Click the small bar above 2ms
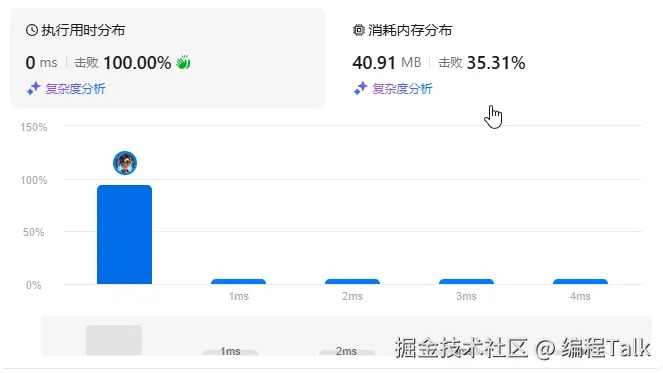This screenshot has height=373, width=663. (x=352, y=282)
